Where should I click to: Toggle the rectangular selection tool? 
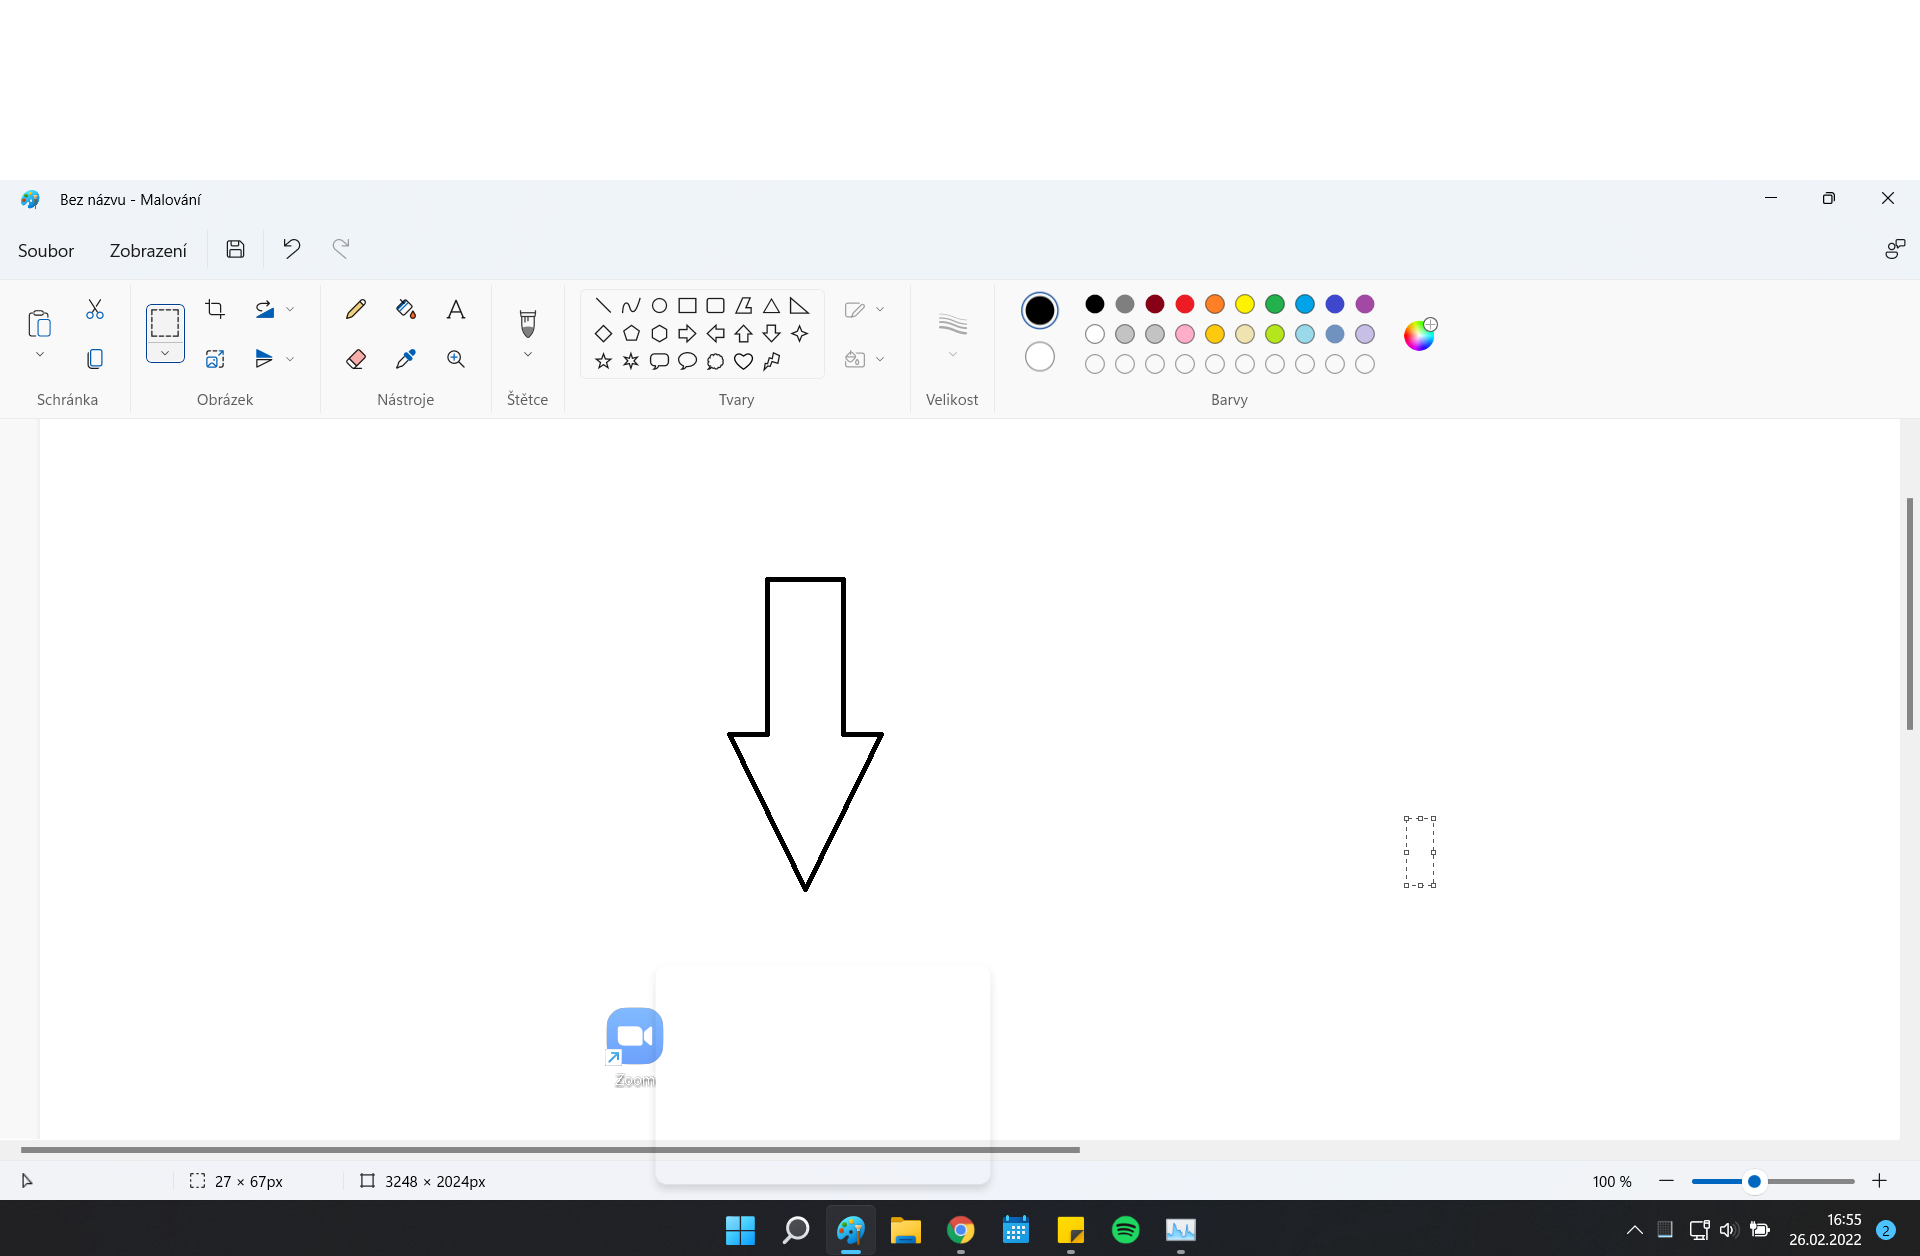[x=165, y=323]
